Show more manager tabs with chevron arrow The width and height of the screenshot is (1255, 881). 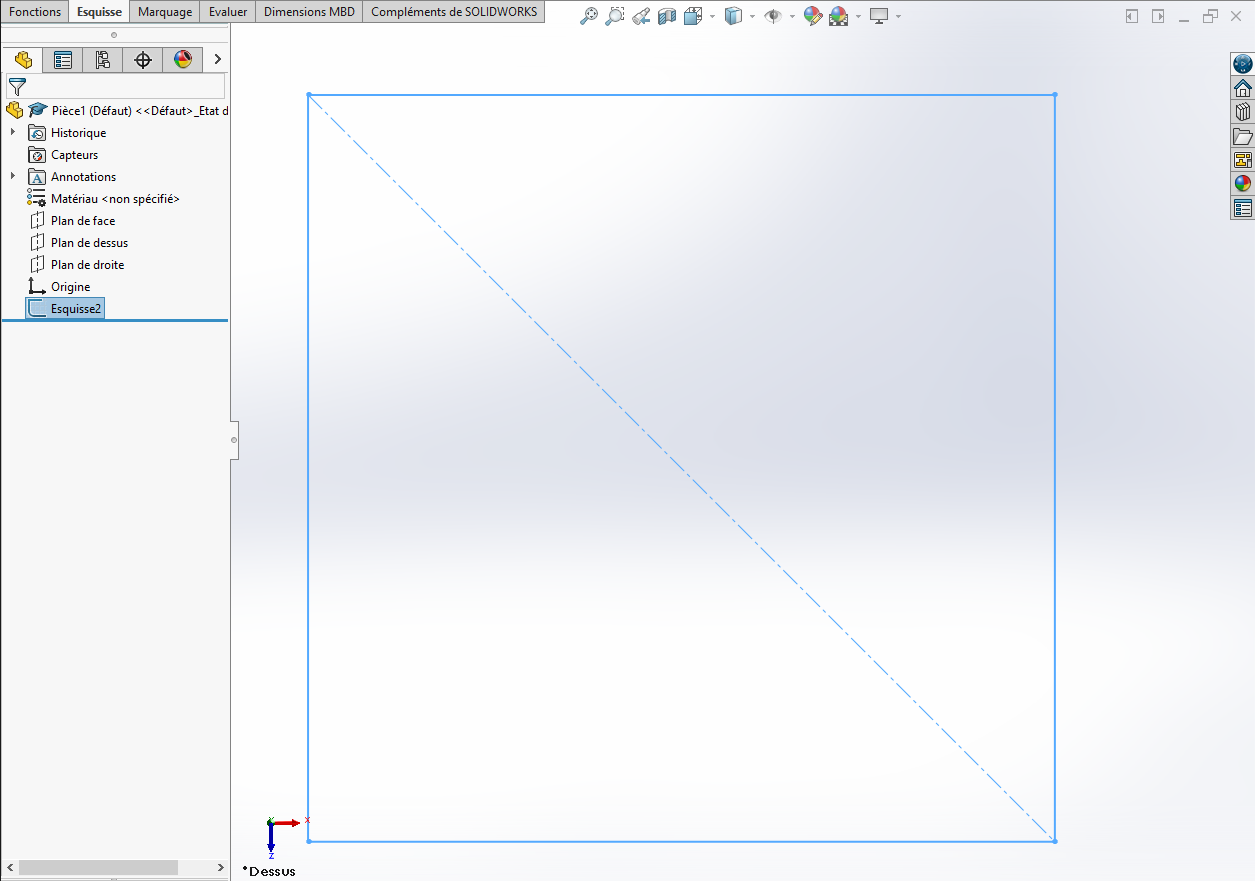click(217, 60)
